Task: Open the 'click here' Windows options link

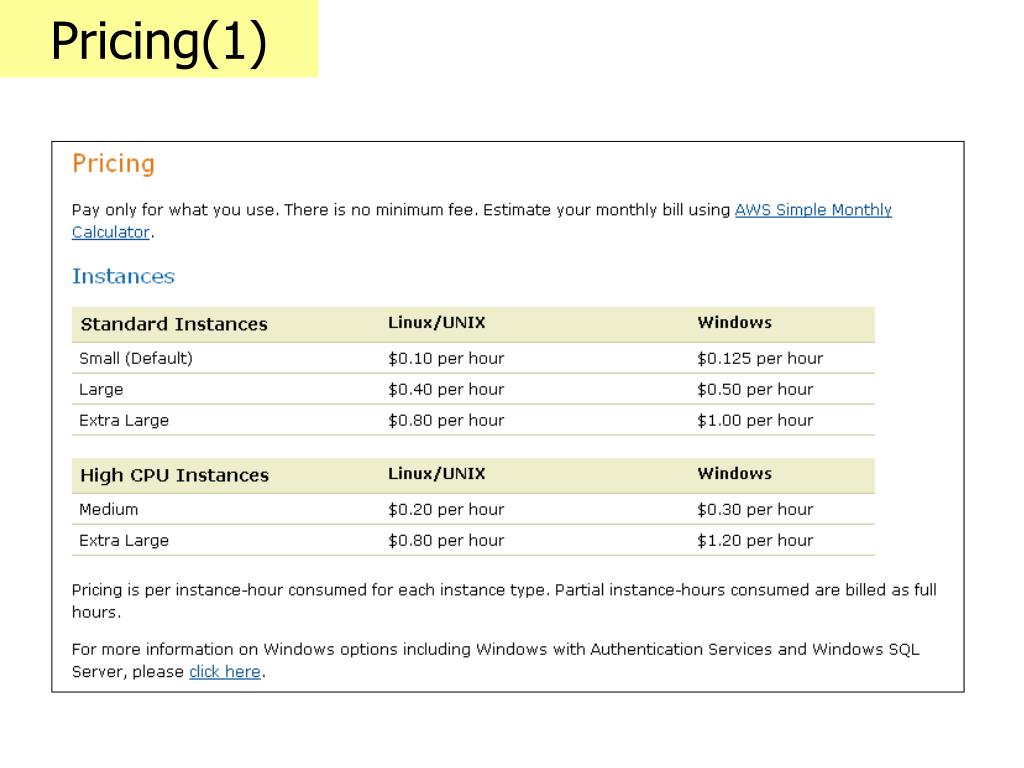Action: (225, 672)
